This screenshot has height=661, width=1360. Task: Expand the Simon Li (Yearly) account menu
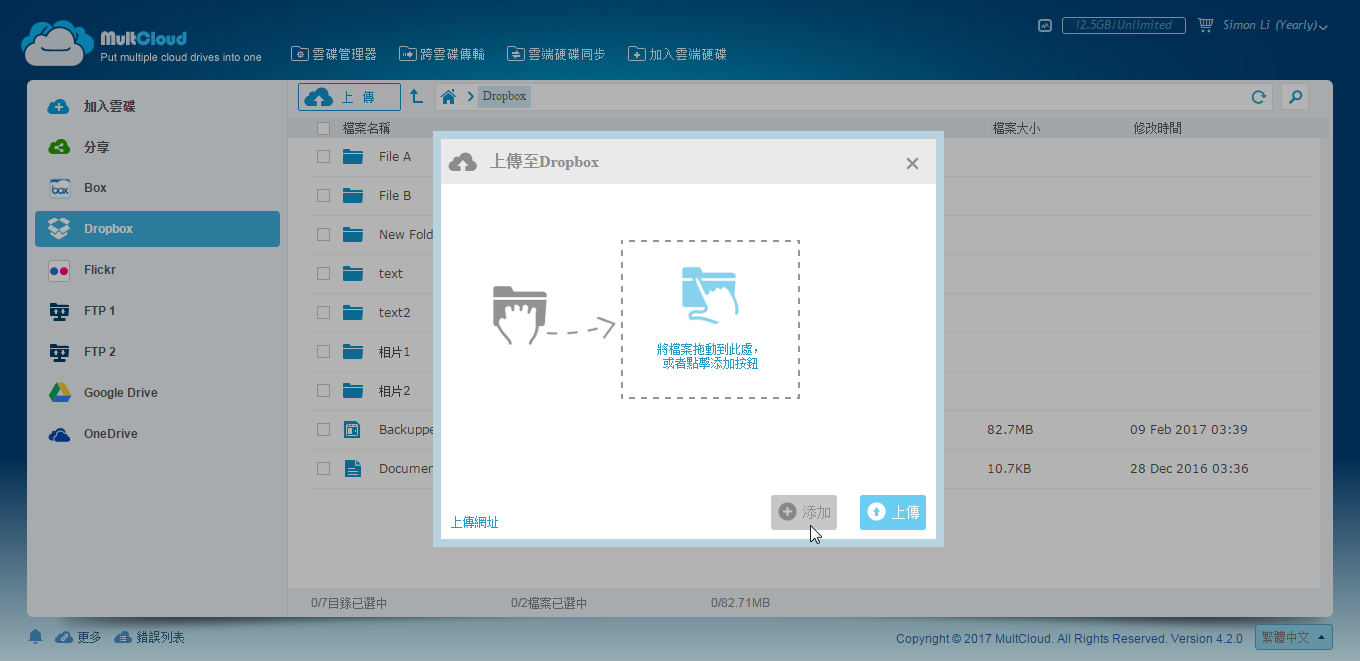[1275, 25]
